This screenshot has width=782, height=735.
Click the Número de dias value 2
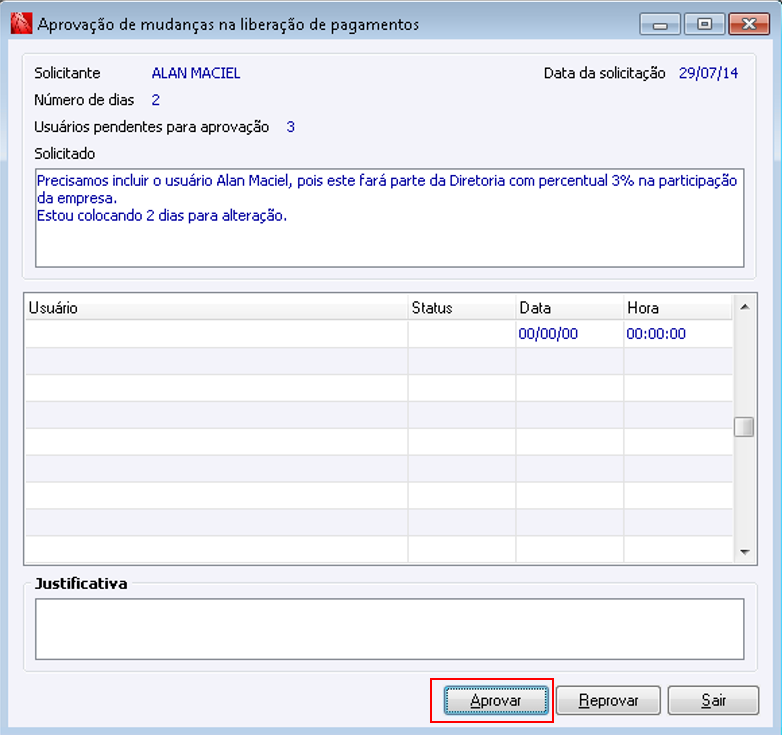[x=156, y=100]
